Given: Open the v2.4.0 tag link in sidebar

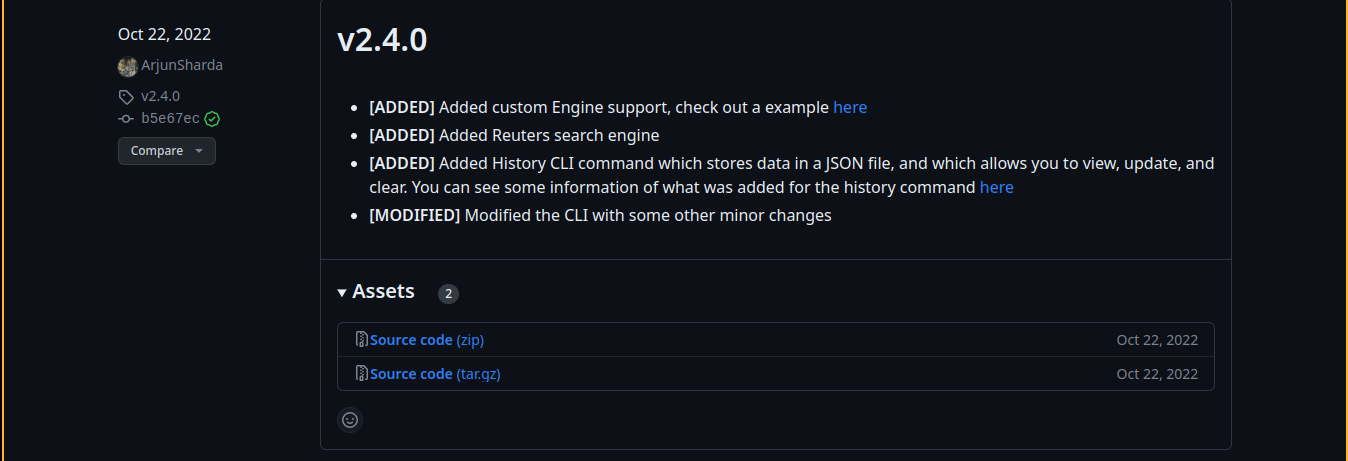Looking at the screenshot, I should [160, 97].
